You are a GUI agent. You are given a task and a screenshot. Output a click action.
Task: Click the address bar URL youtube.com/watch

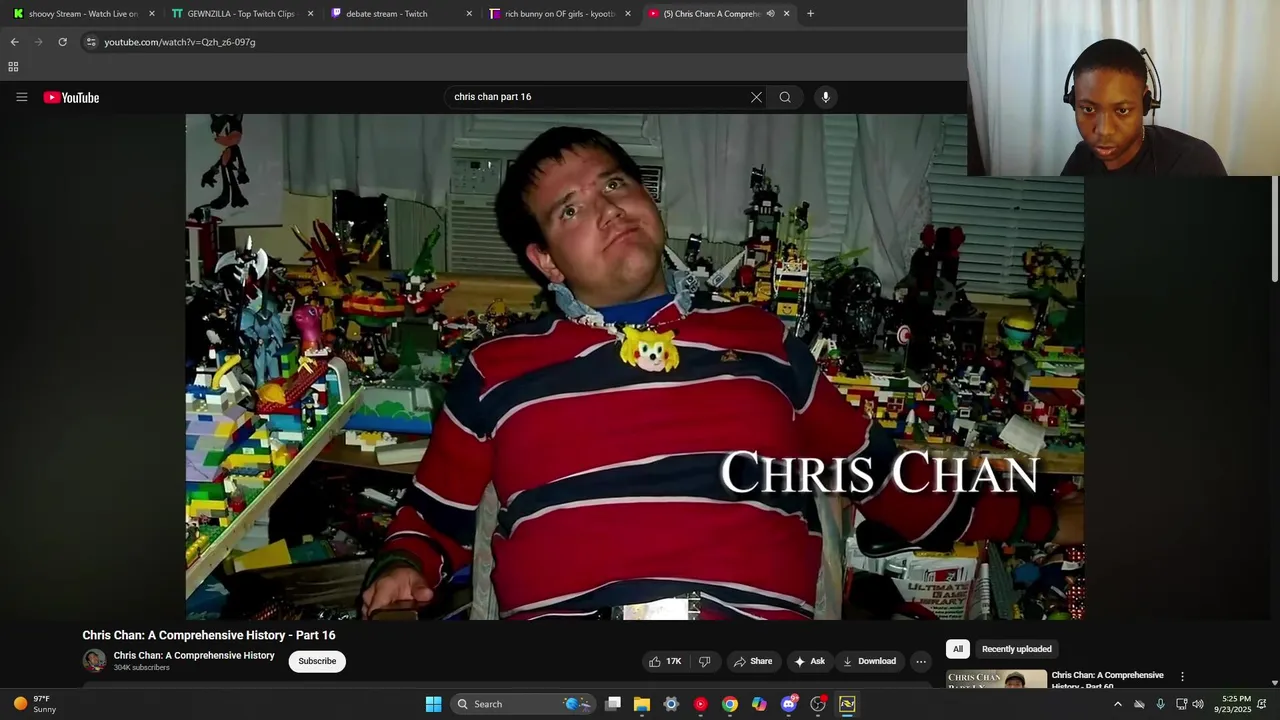180,42
